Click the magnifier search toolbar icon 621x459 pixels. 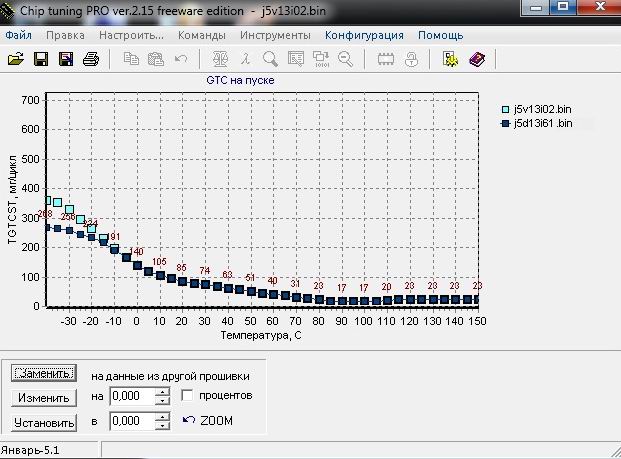(270, 59)
